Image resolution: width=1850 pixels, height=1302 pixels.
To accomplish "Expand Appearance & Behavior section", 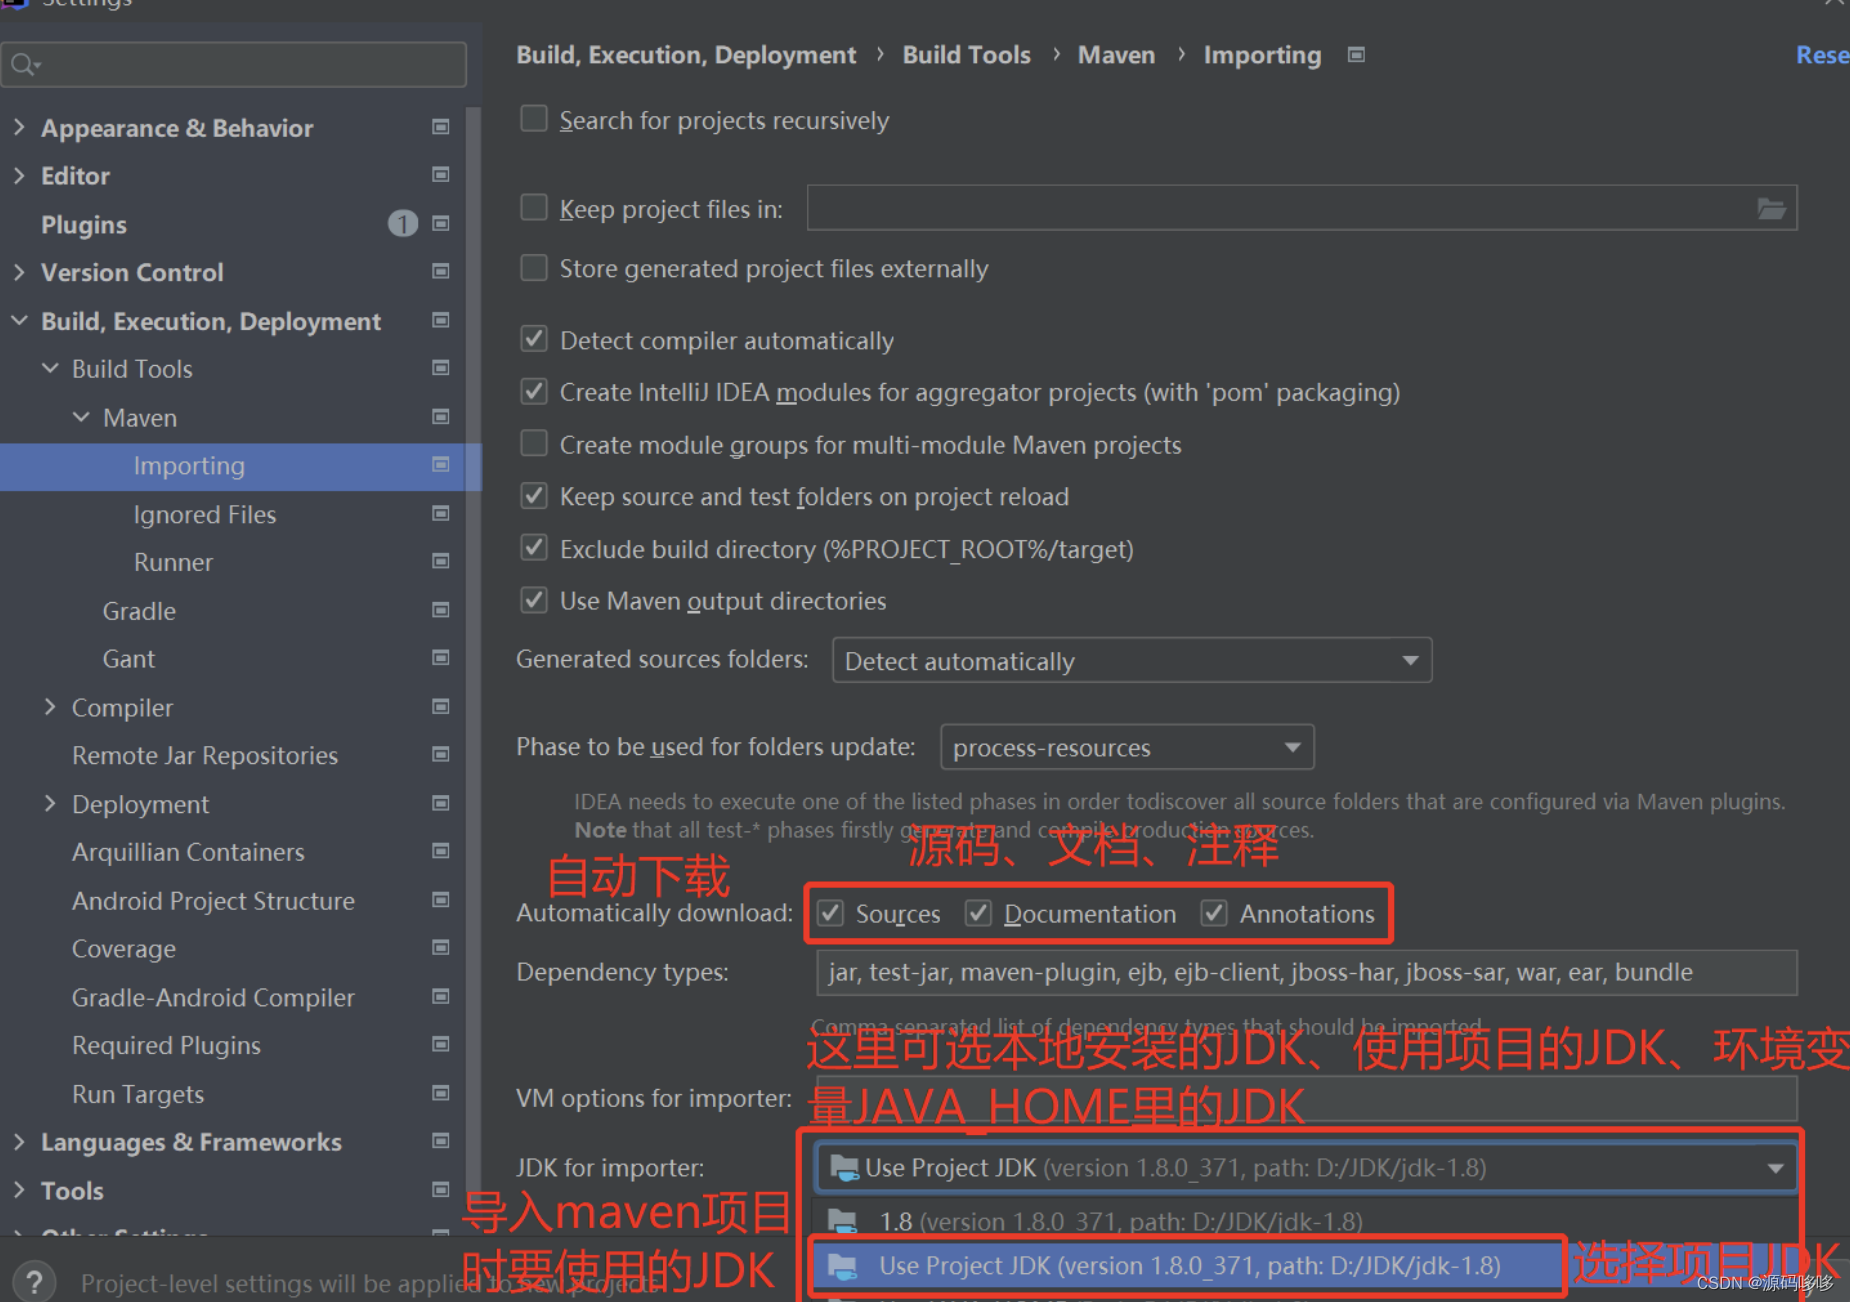I will (x=19, y=127).
